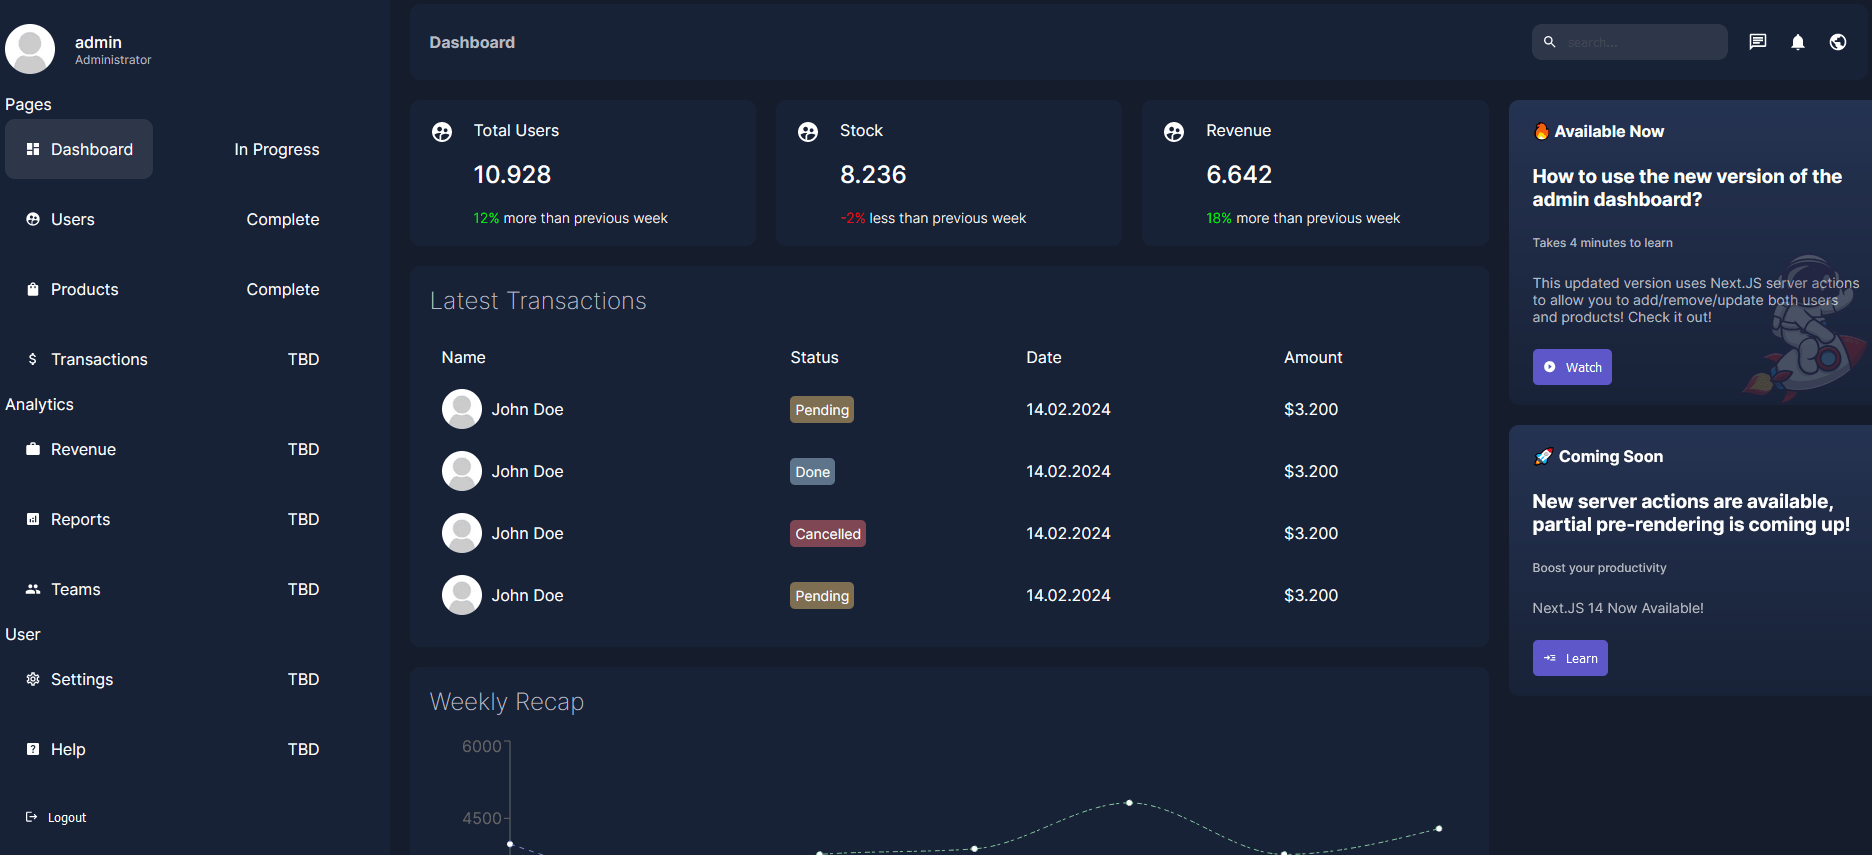Open Transactions sidebar item
1872x855 pixels.
(99, 359)
